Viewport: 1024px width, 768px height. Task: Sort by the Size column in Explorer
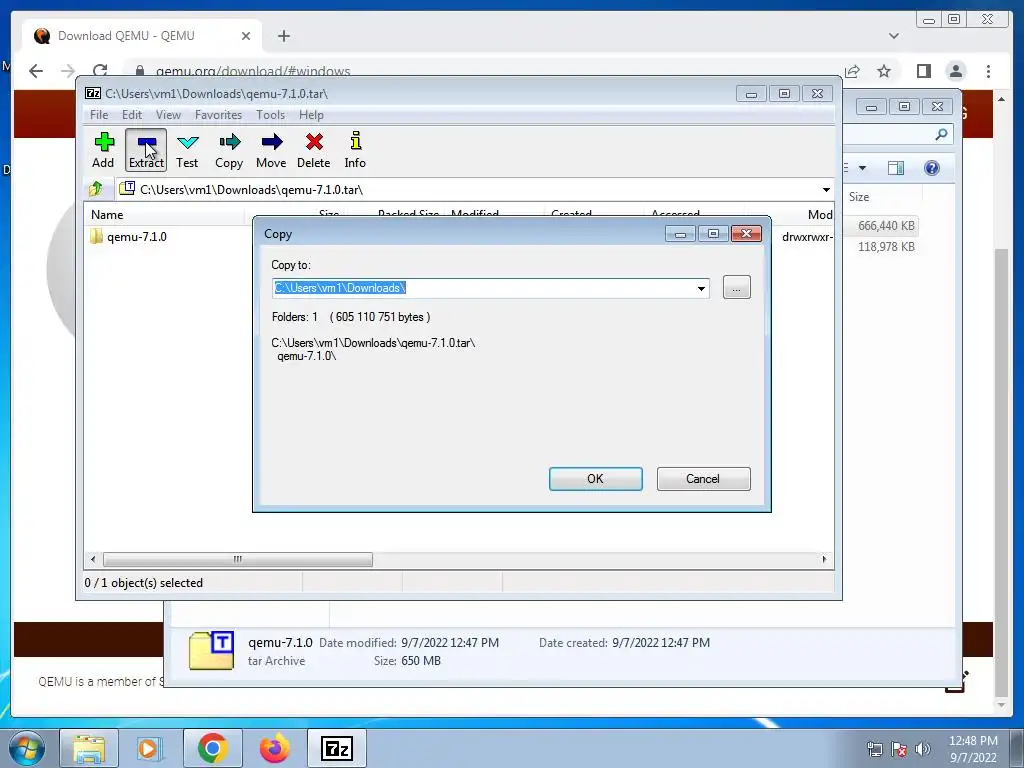pos(859,197)
